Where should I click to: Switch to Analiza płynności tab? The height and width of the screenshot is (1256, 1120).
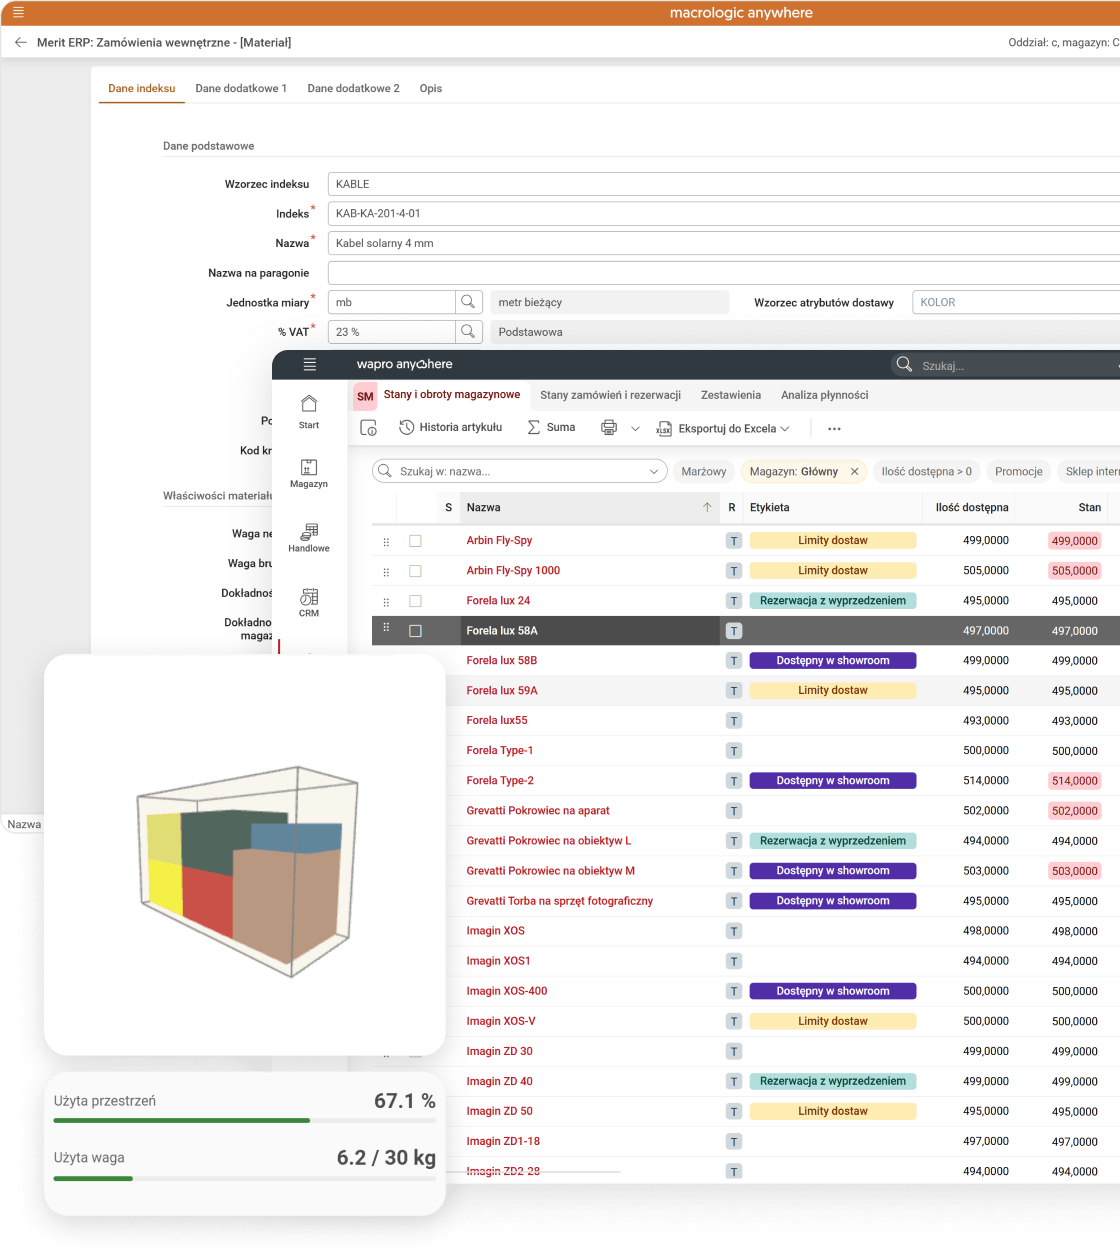coord(824,395)
